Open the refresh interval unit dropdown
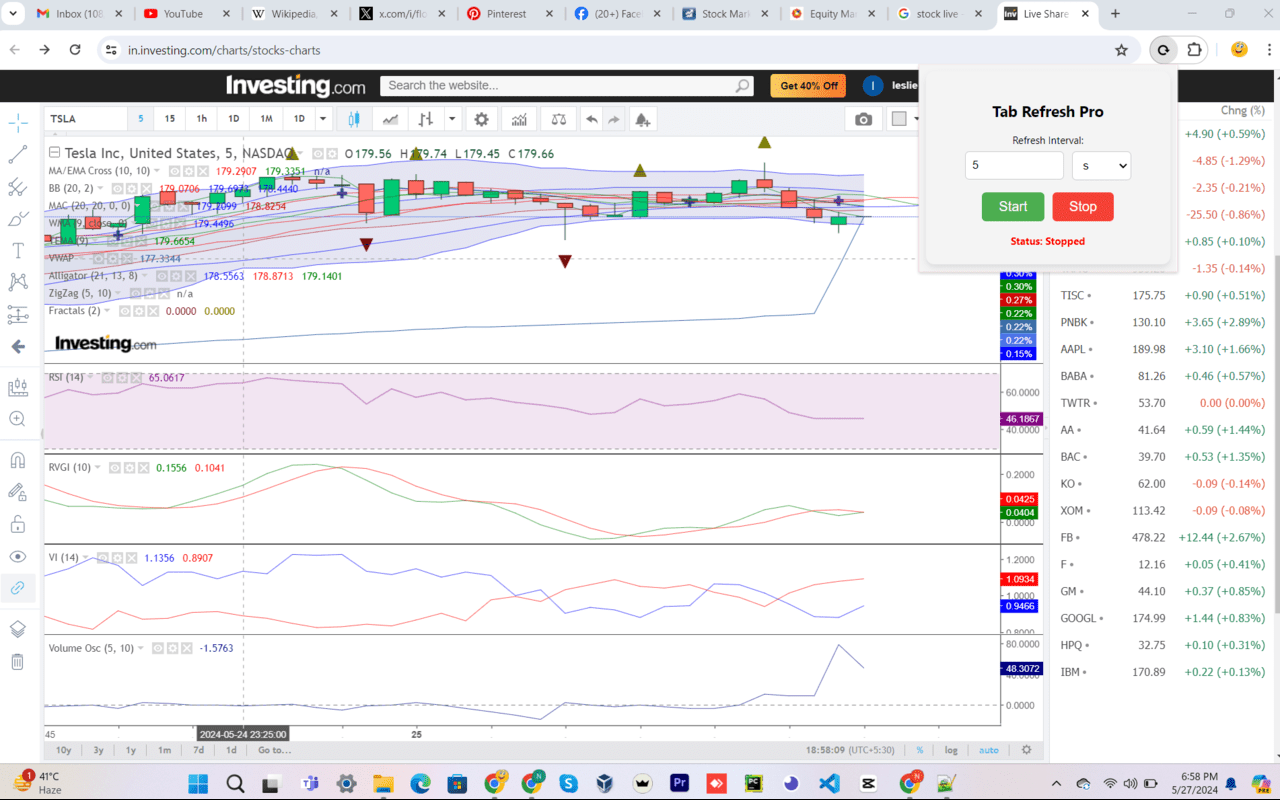 tap(1101, 166)
